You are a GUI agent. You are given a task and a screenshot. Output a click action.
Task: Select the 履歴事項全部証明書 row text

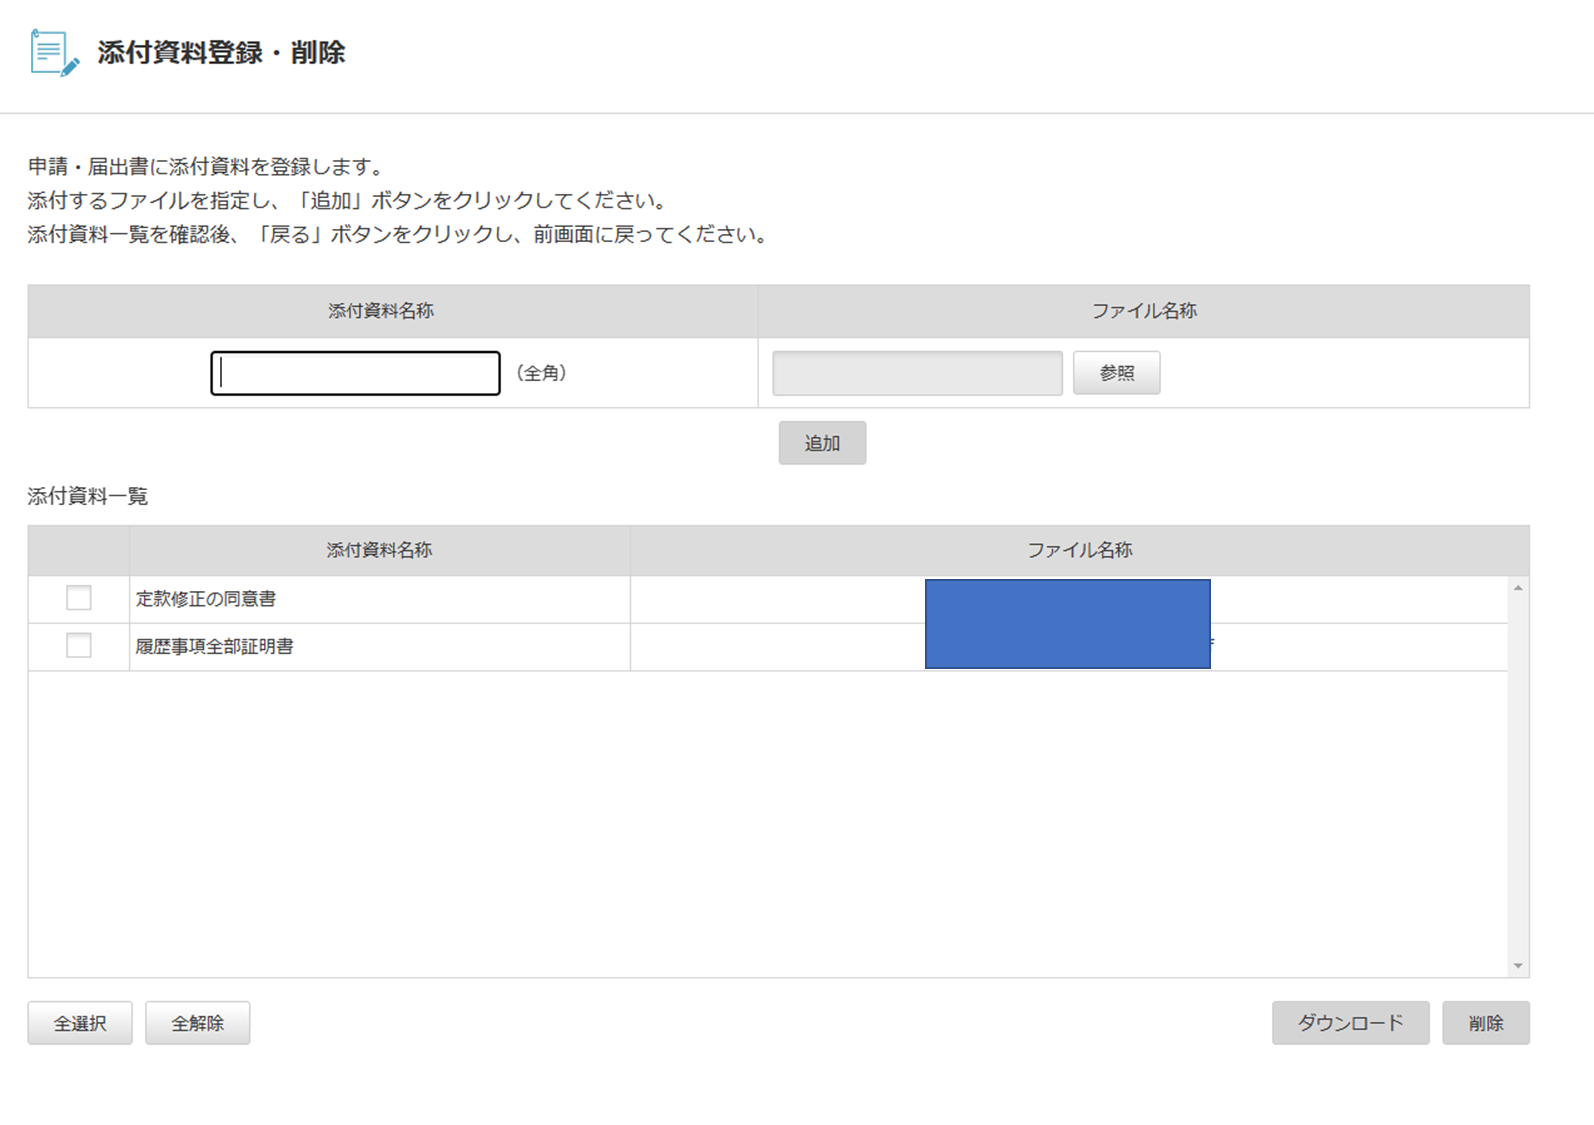pos(215,647)
